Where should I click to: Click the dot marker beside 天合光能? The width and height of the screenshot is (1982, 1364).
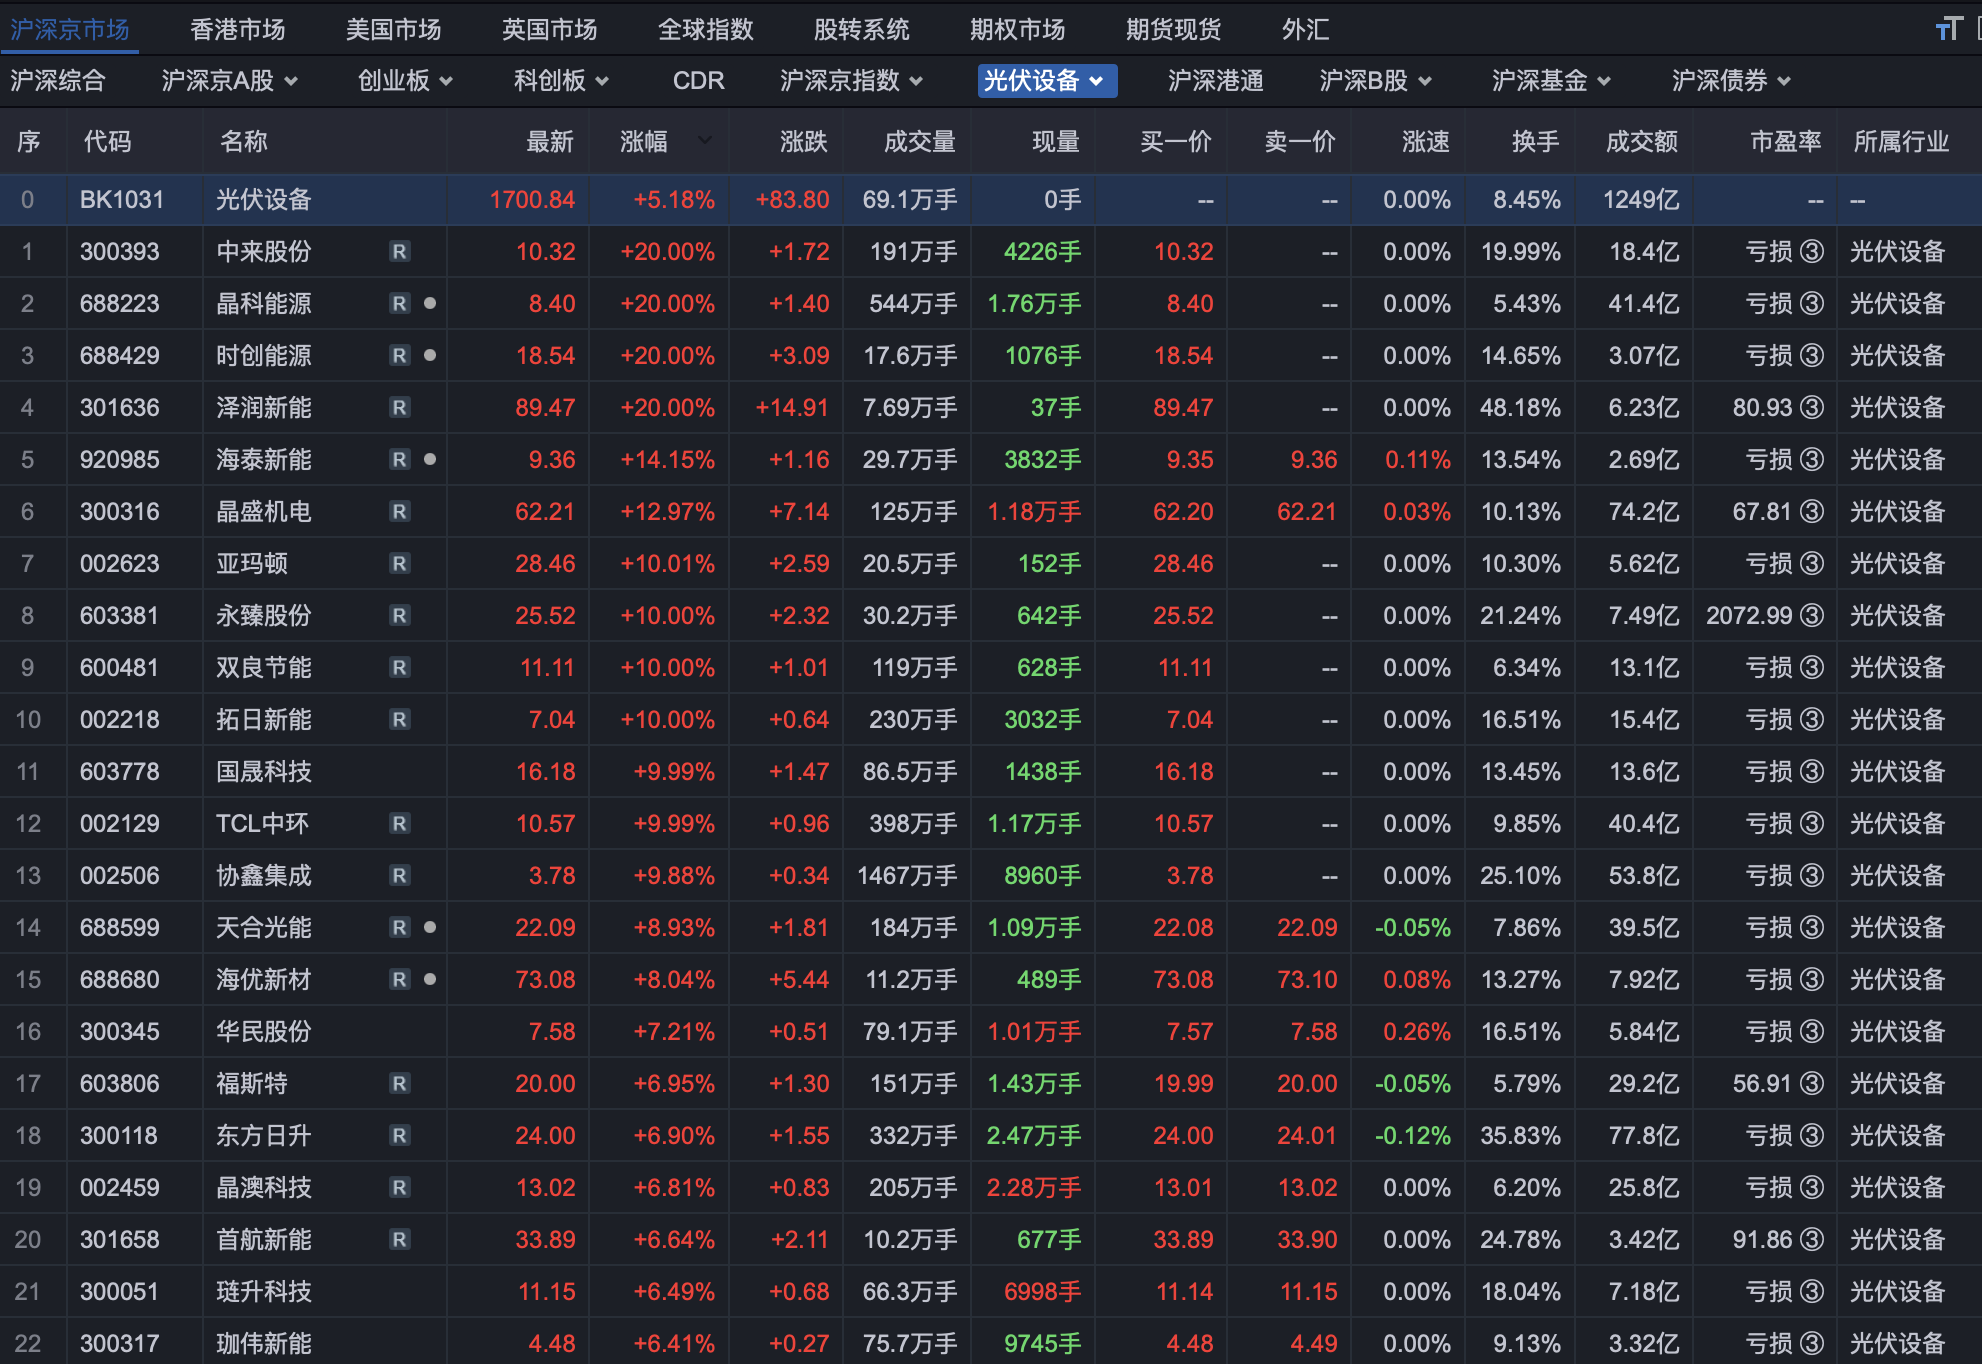point(430,927)
